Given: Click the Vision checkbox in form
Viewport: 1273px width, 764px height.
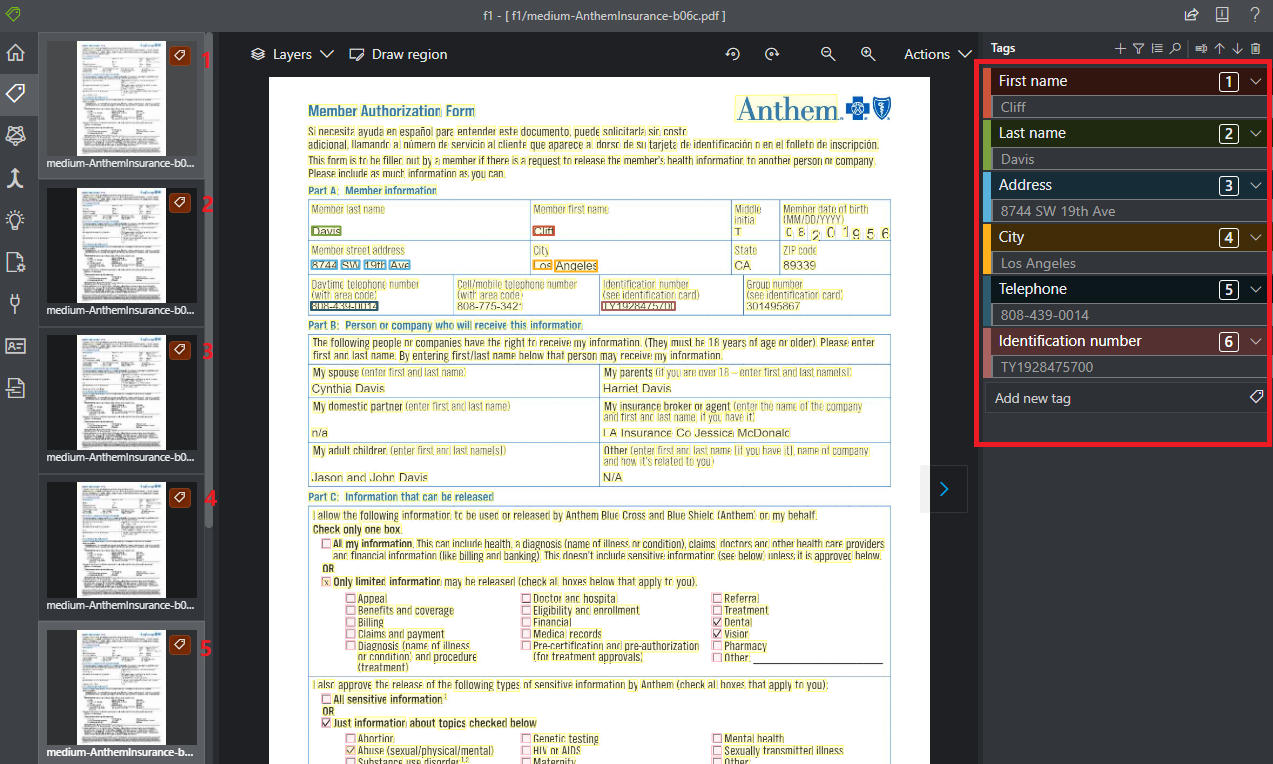Looking at the screenshot, I should [x=717, y=634].
